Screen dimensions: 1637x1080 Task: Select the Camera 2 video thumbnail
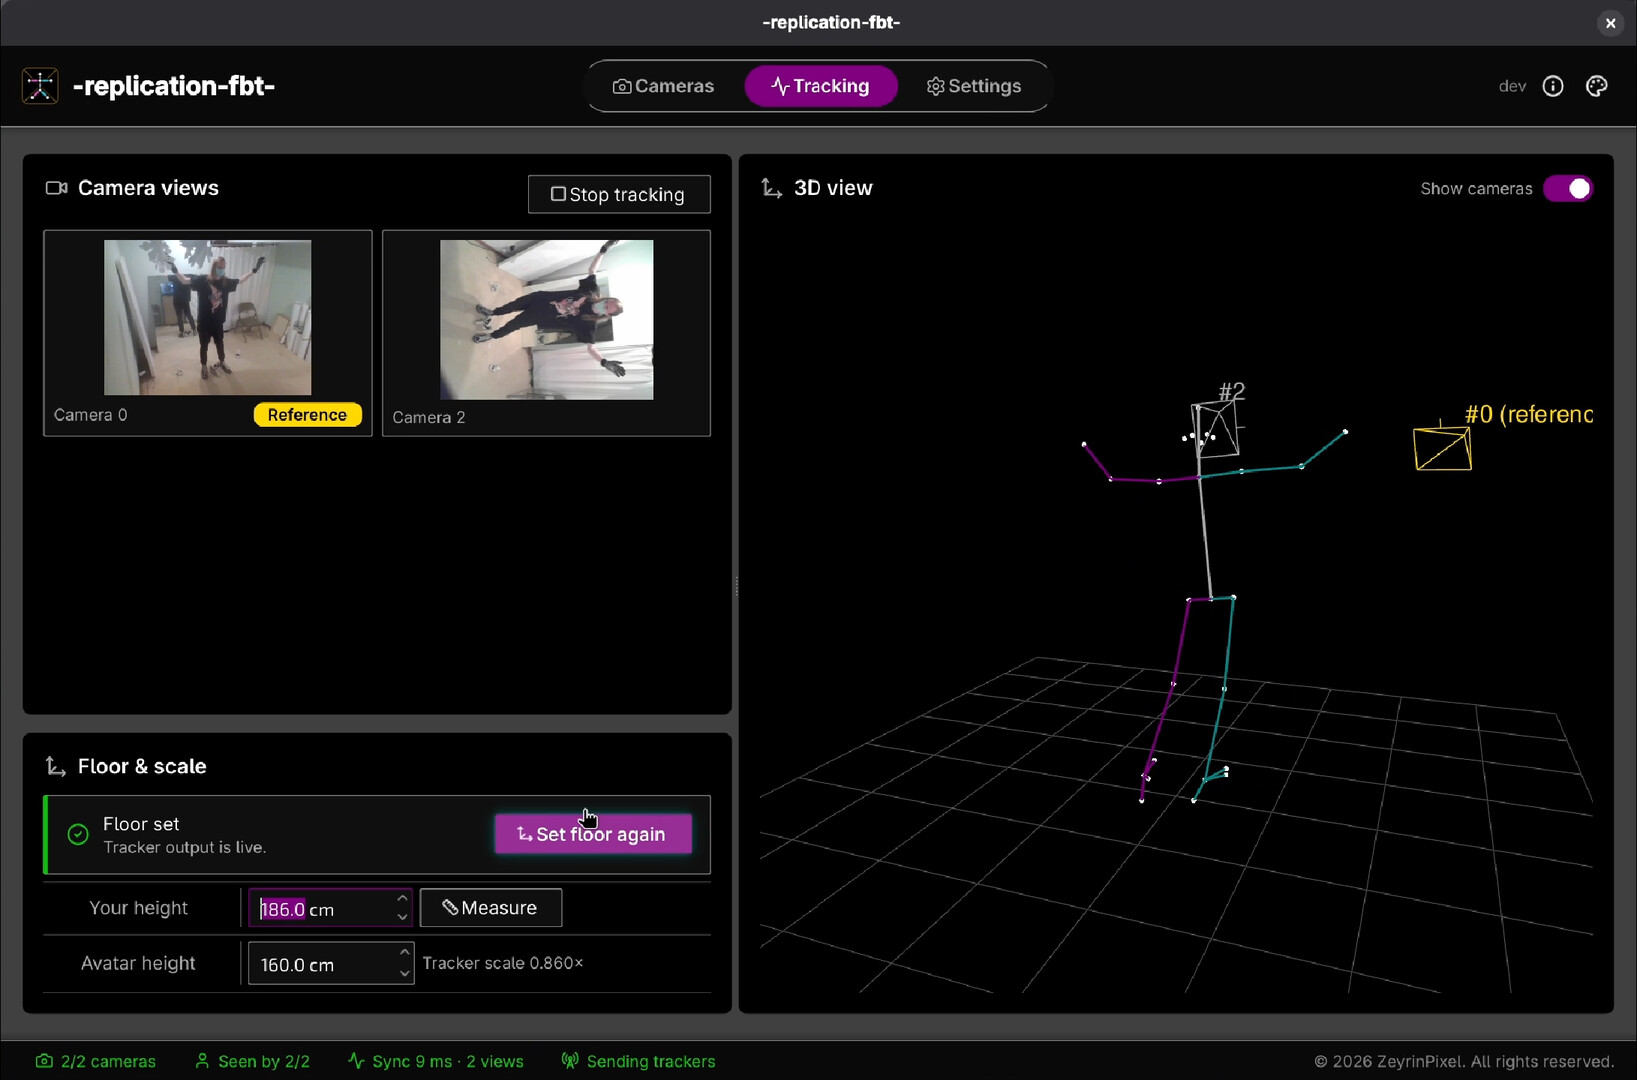[547, 319]
